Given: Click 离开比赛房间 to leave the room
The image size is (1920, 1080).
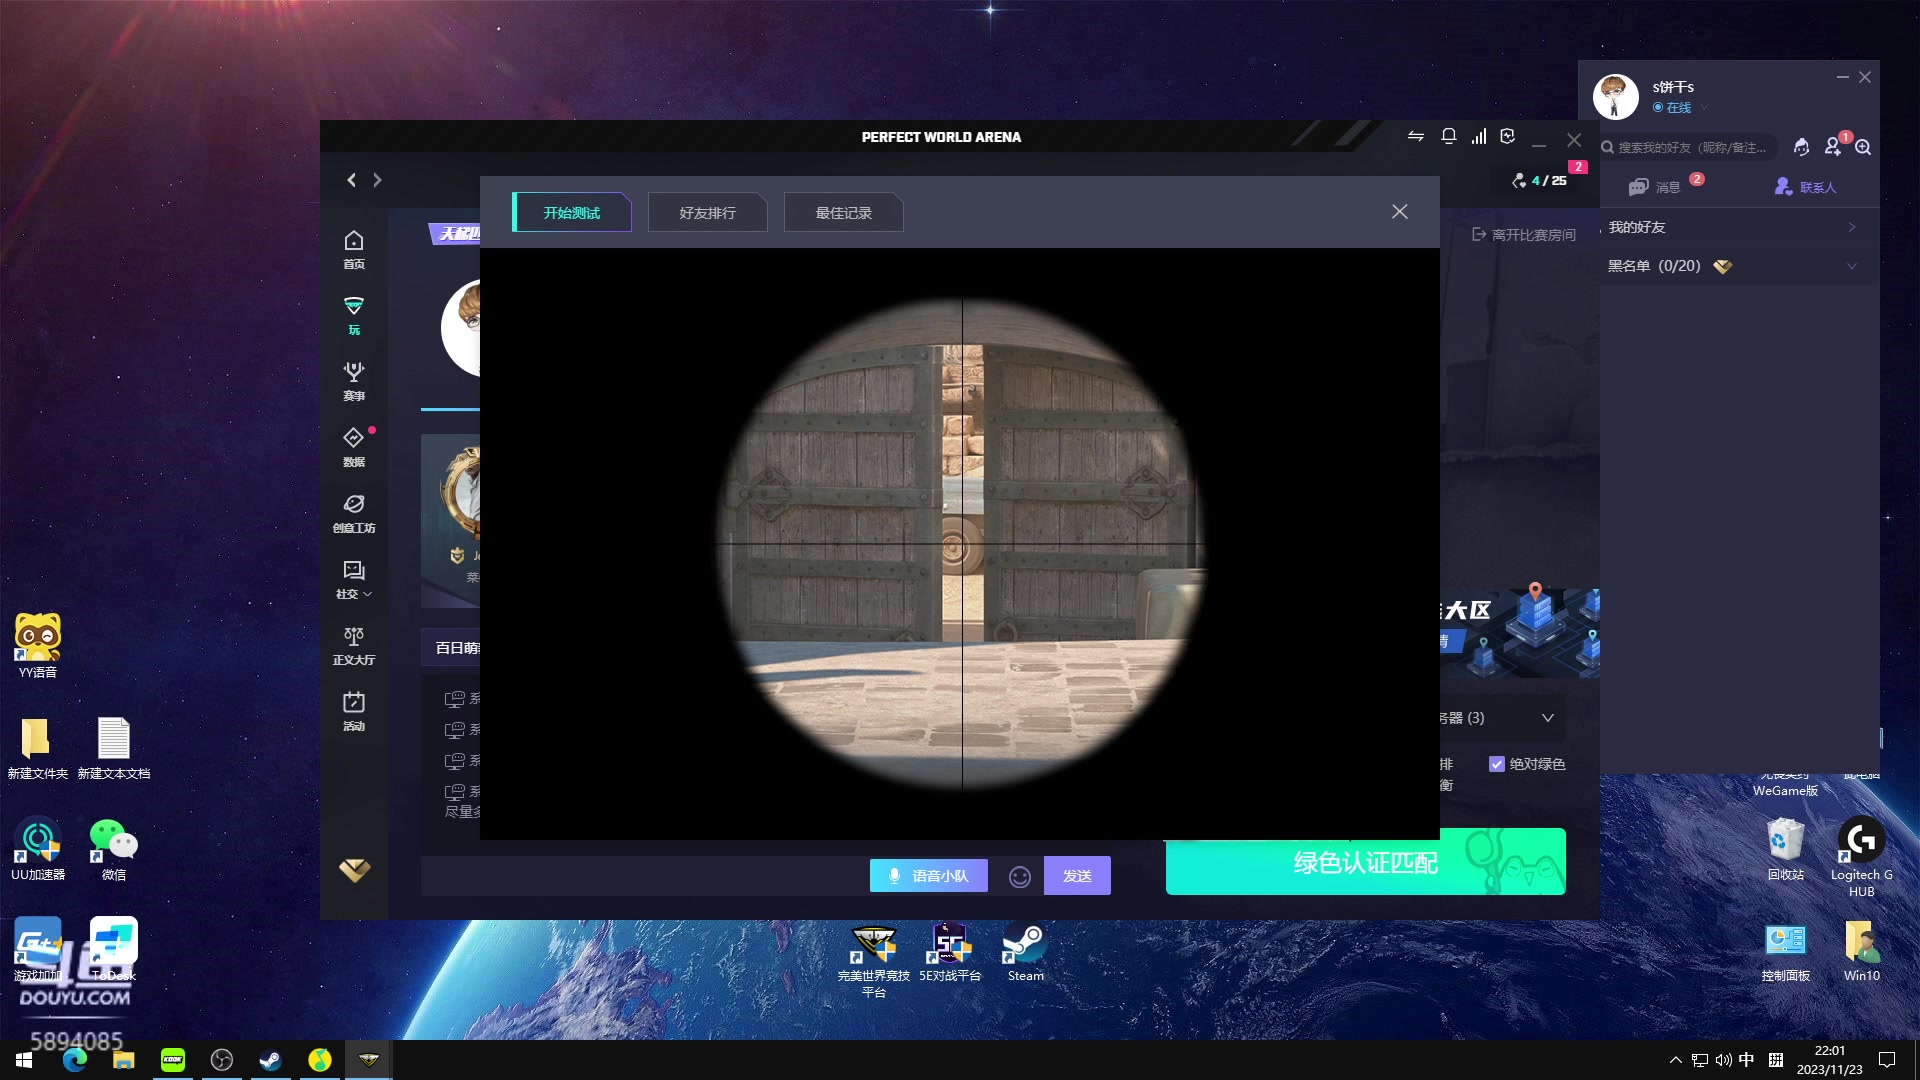Looking at the screenshot, I should (x=1524, y=234).
